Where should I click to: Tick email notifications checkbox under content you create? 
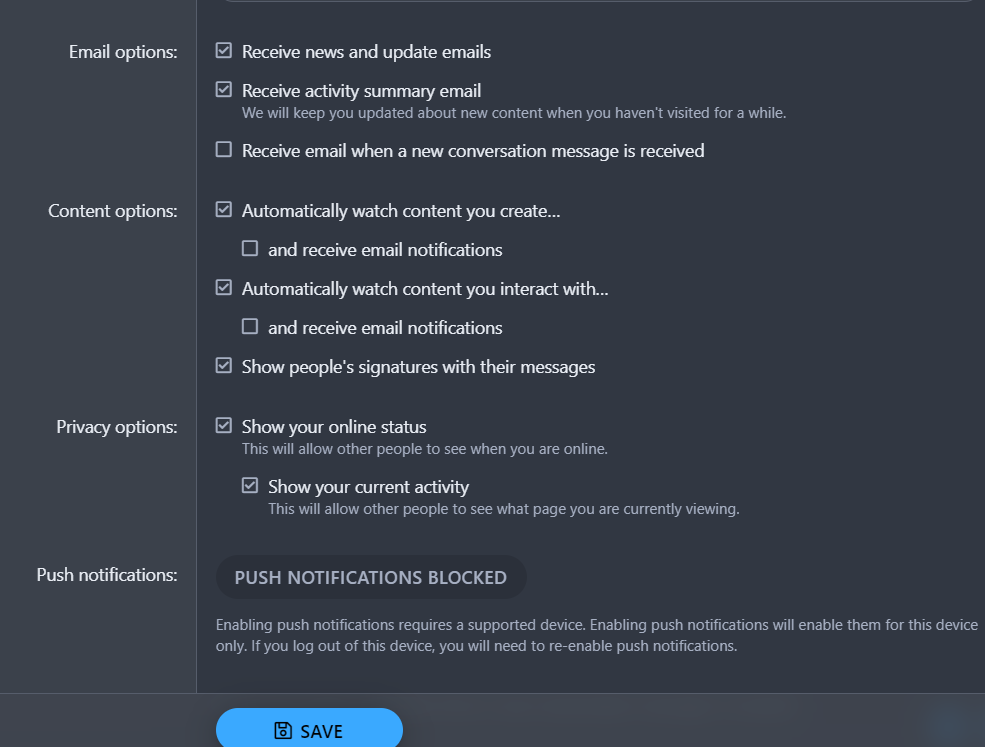[250, 248]
